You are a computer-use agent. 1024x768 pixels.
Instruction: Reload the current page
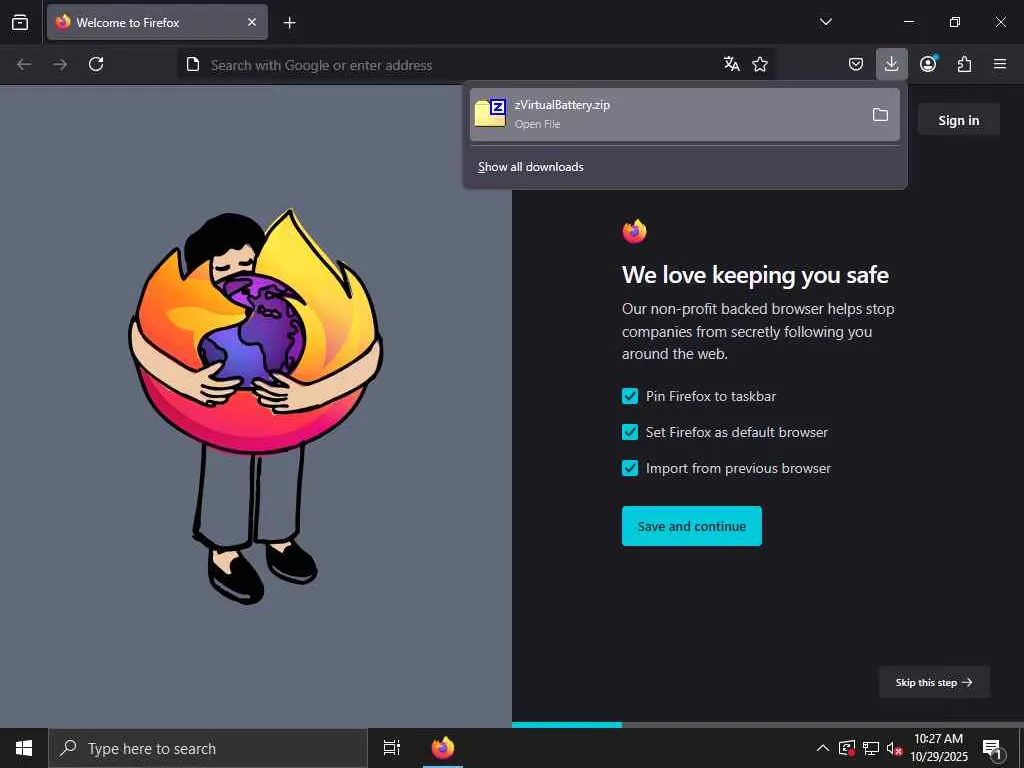96,64
